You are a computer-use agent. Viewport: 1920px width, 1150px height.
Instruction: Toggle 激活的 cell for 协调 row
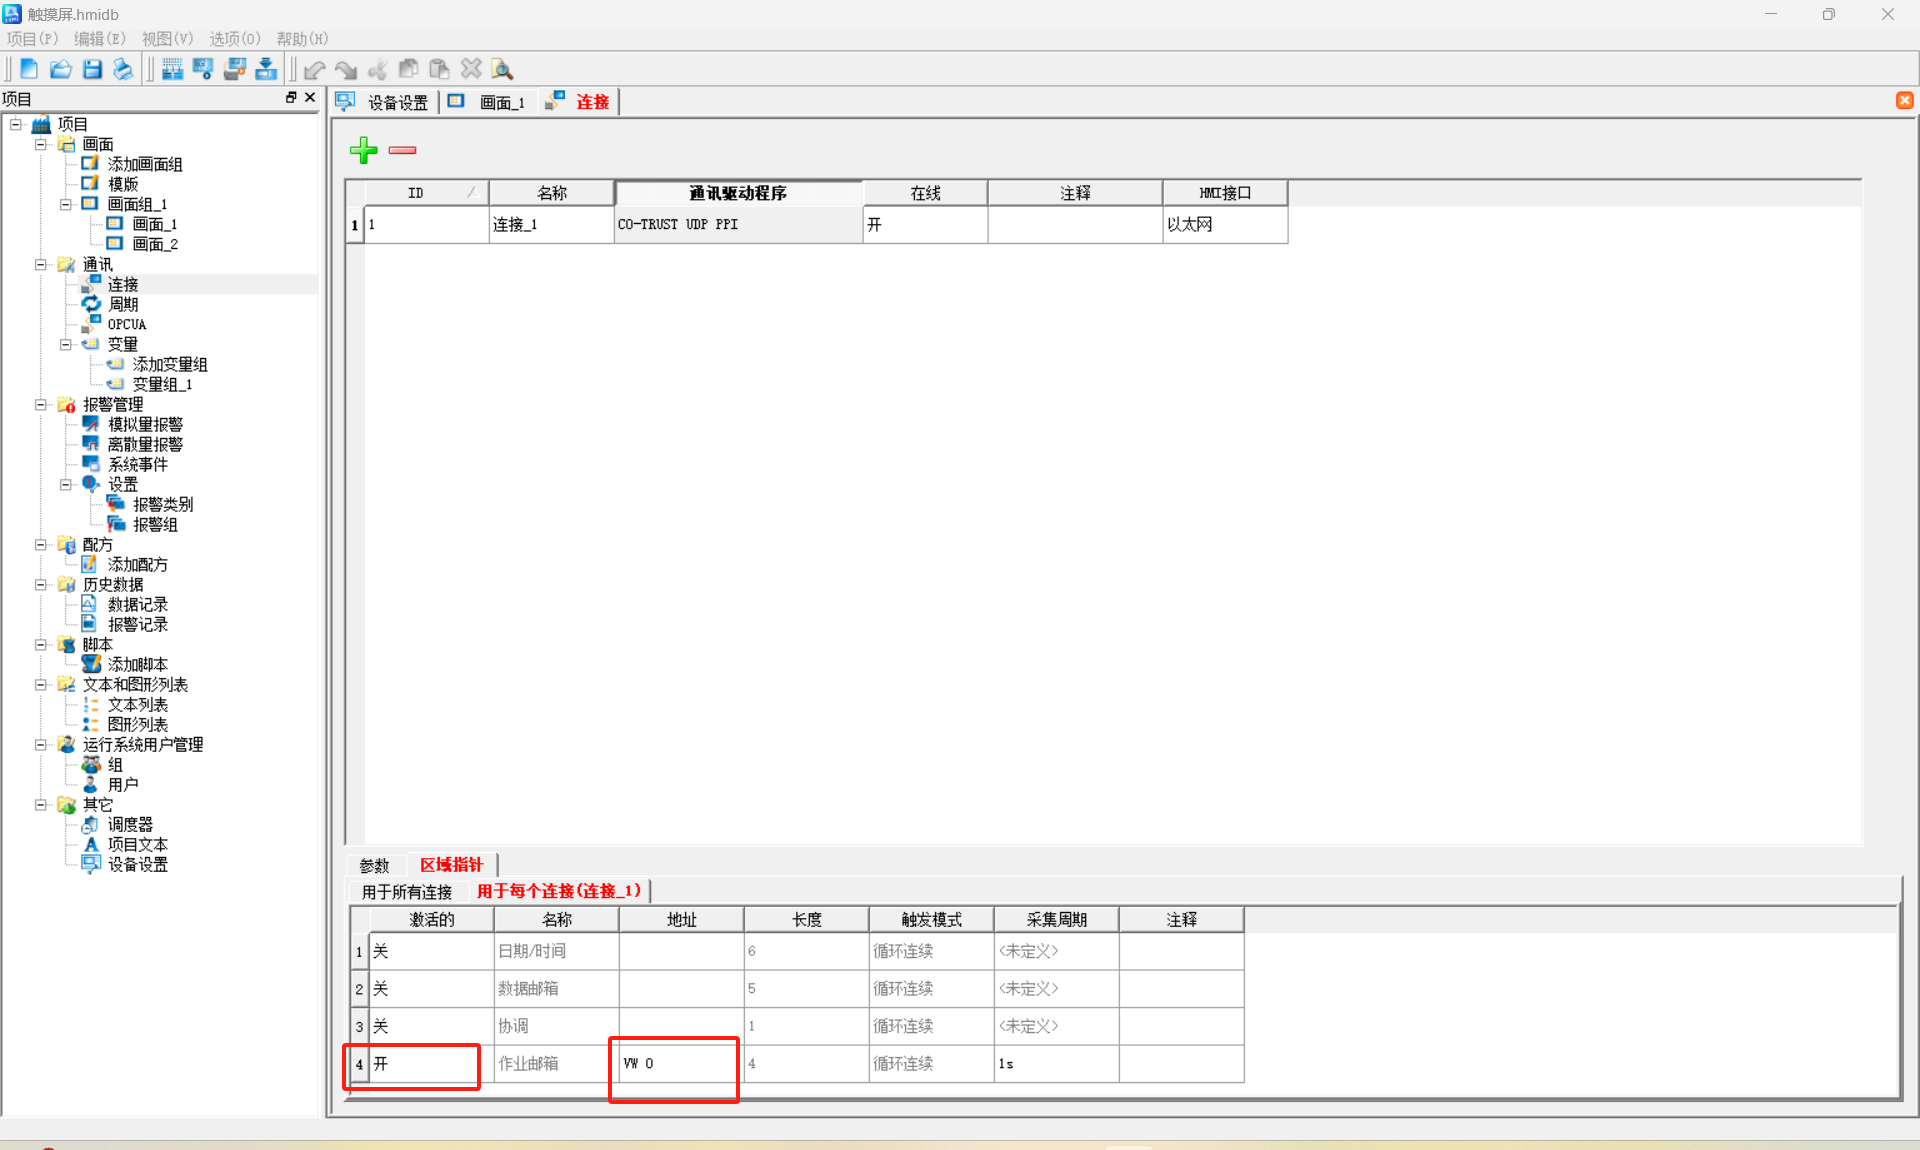(x=431, y=1026)
